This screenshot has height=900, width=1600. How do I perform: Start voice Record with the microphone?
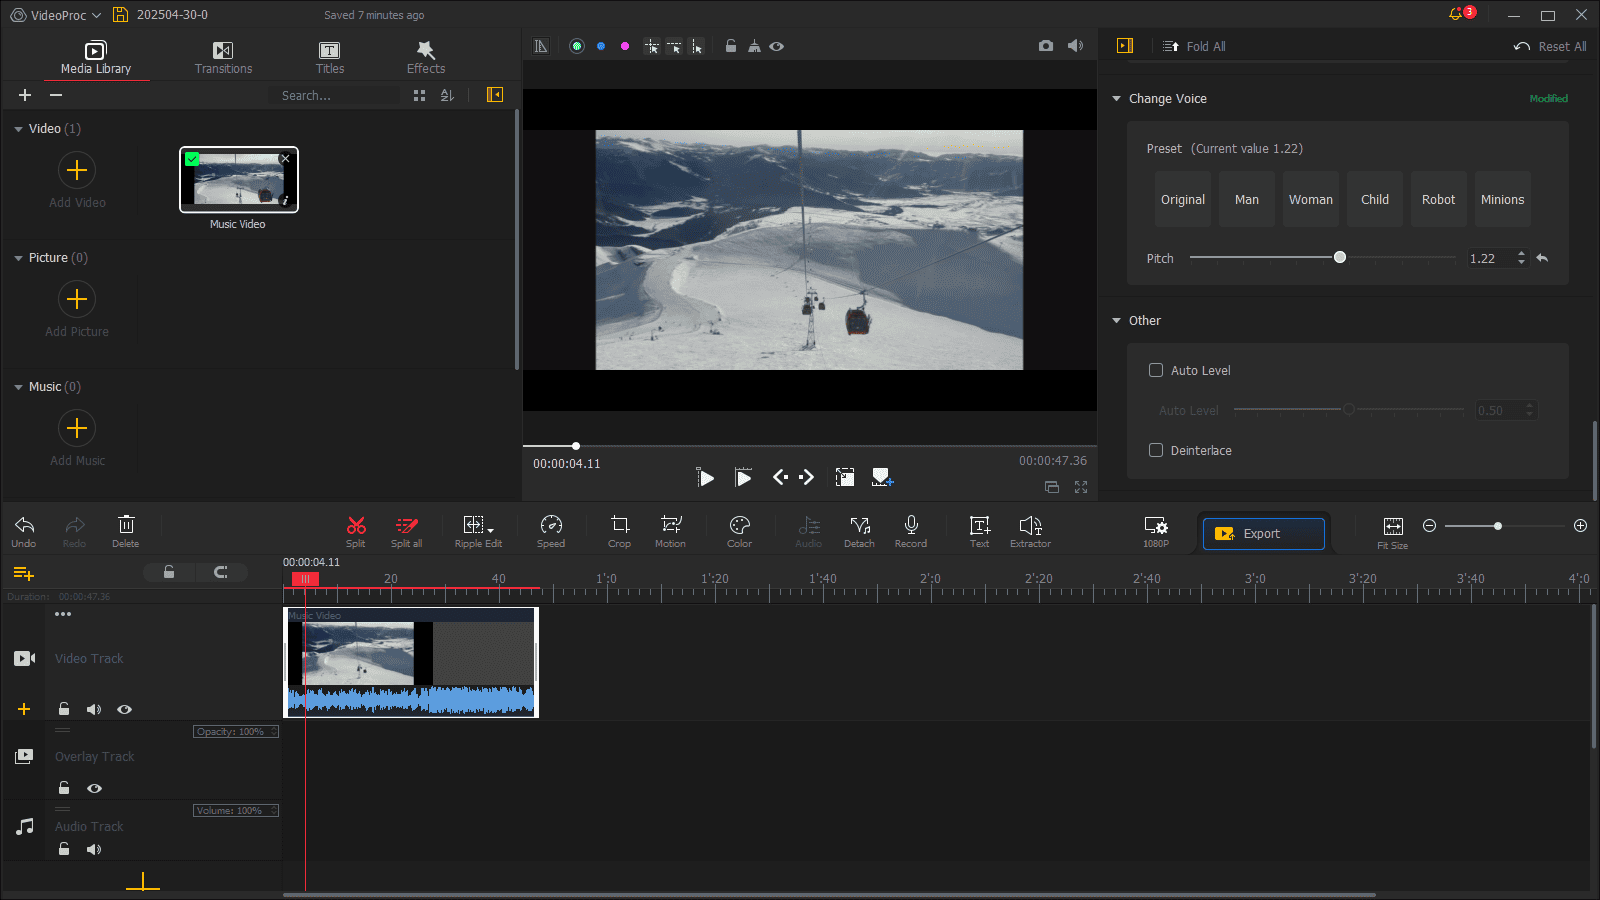tap(911, 531)
